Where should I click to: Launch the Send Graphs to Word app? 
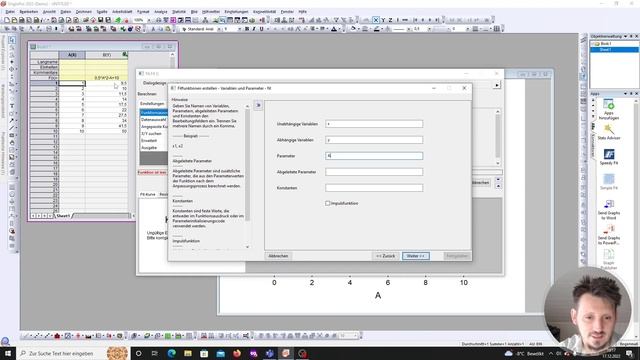609,209
